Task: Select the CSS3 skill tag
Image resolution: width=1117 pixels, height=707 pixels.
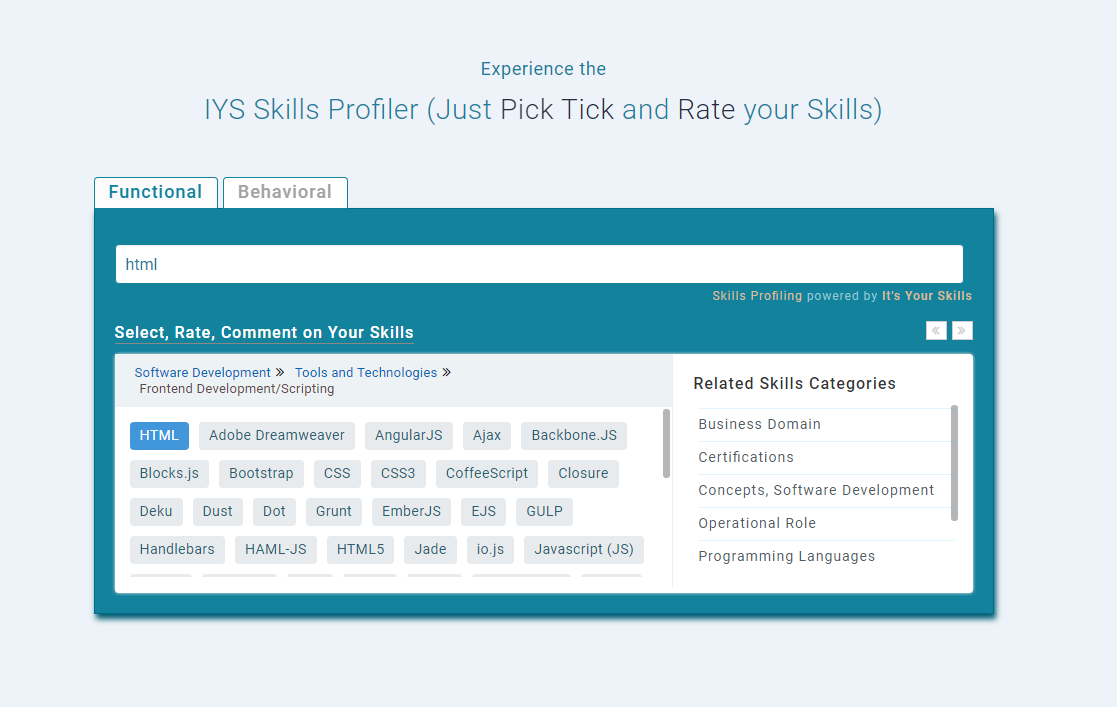Action: [x=398, y=473]
